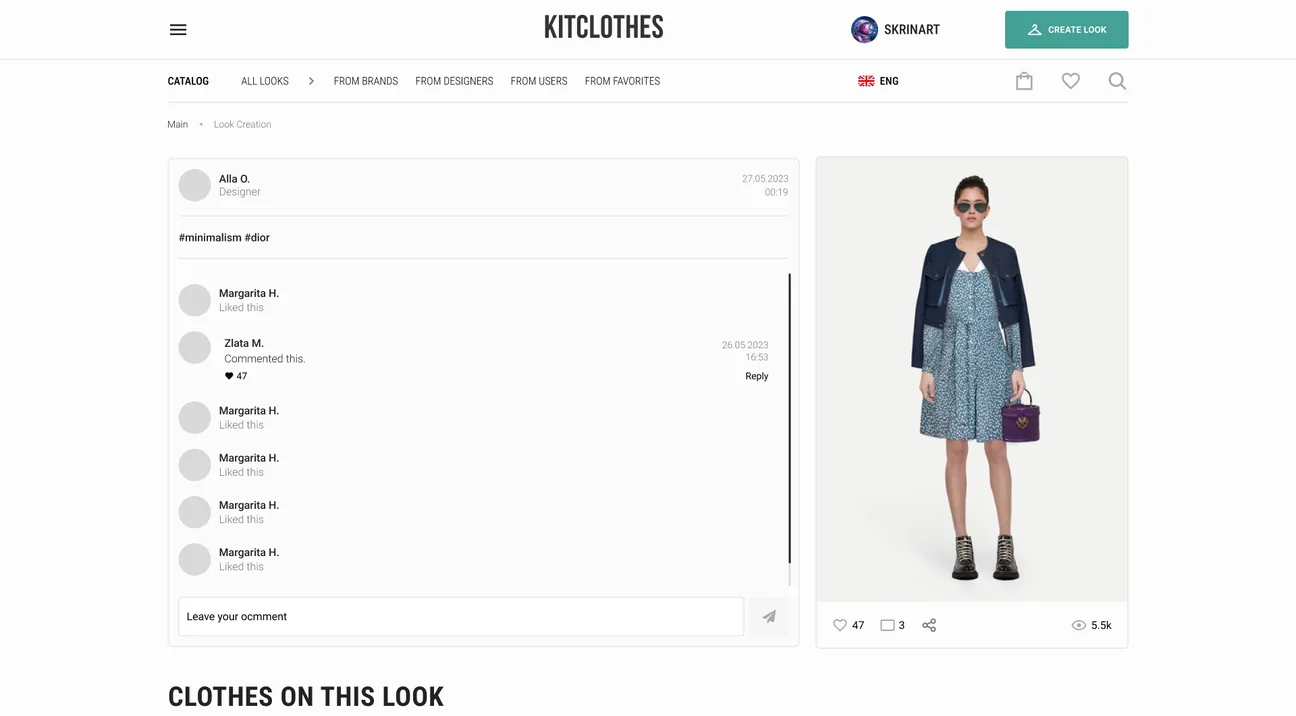Open the ENG language selector
This screenshot has height=716, width=1296.
click(878, 81)
